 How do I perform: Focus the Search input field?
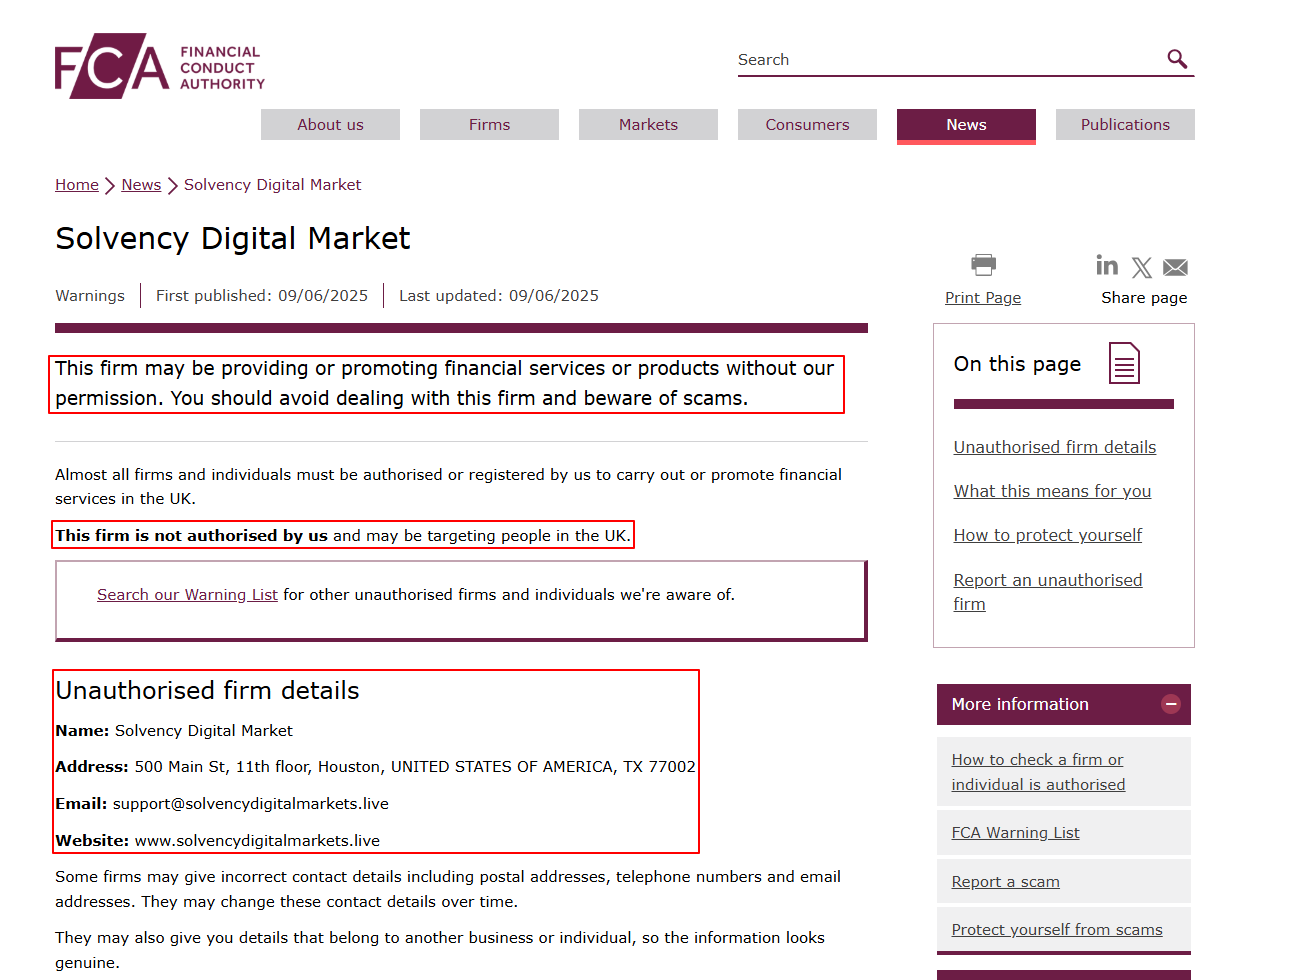950,60
